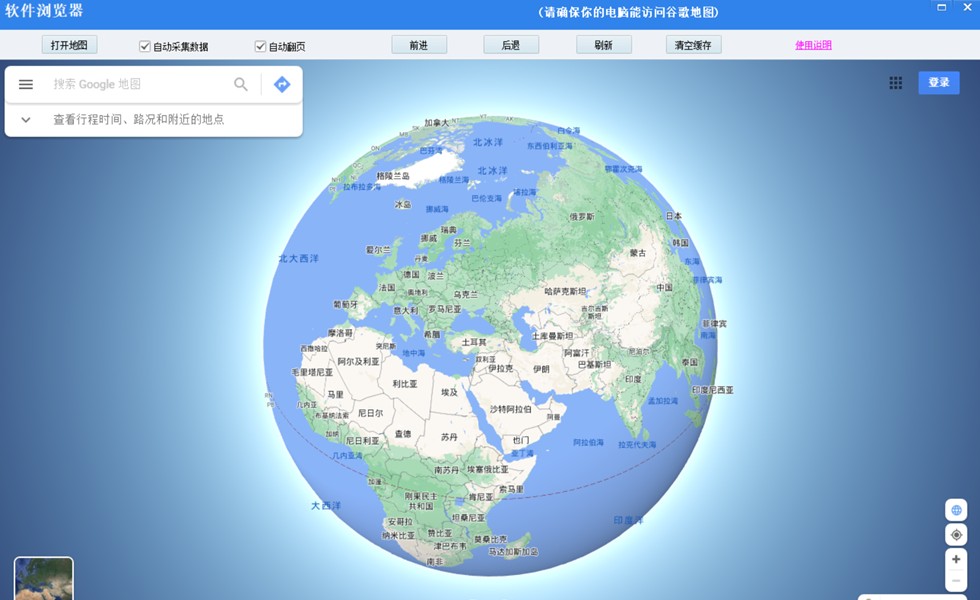Click the 阿尔及利亚 label on the globe
The height and width of the screenshot is (600, 980).
[358, 361]
